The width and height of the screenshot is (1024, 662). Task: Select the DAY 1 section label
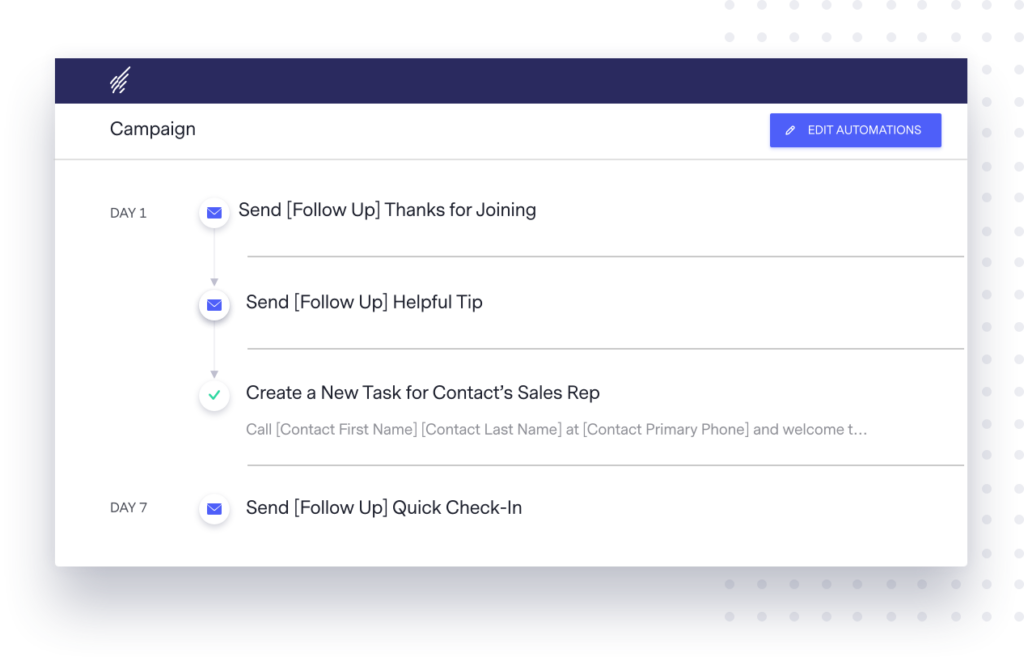click(x=128, y=213)
